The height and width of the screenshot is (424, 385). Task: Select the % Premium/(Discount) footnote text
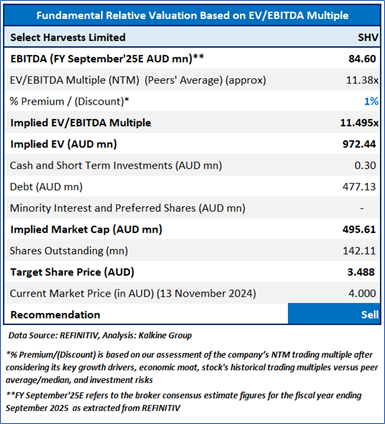click(x=191, y=367)
